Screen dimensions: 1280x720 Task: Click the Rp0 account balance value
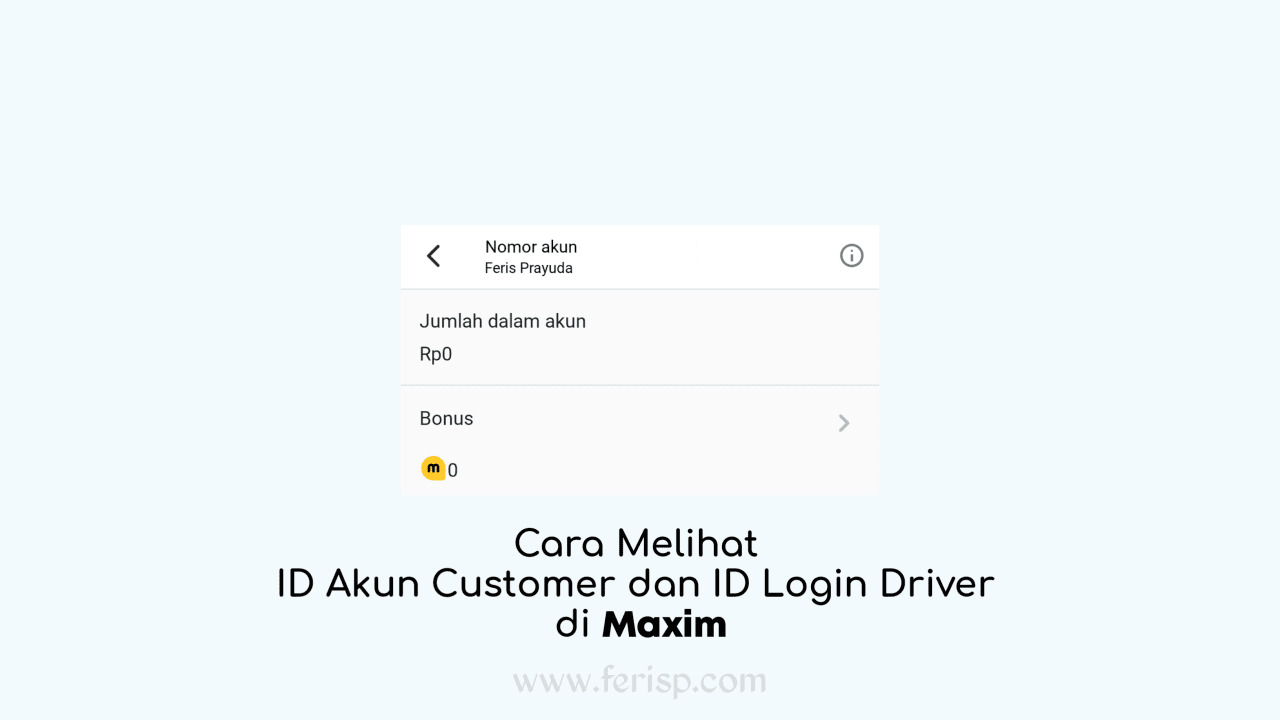pyautogui.click(x=436, y=354)
